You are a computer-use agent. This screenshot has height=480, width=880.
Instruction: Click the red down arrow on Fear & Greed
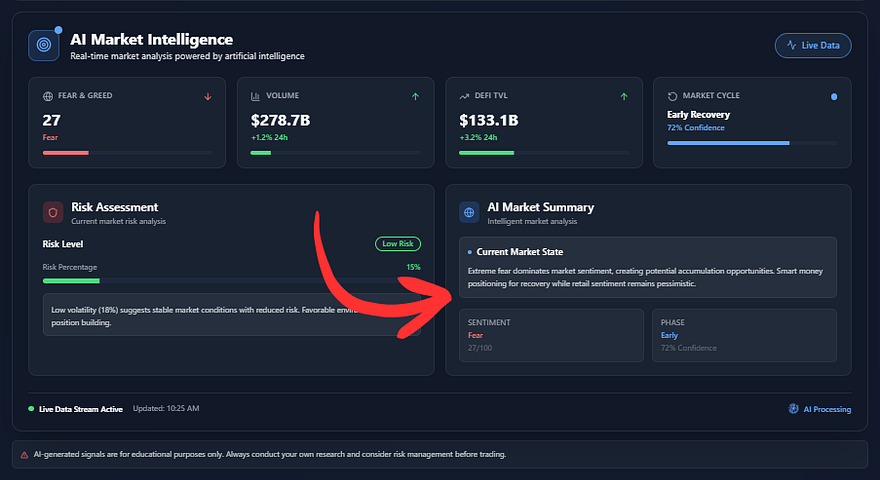(208, 97)
